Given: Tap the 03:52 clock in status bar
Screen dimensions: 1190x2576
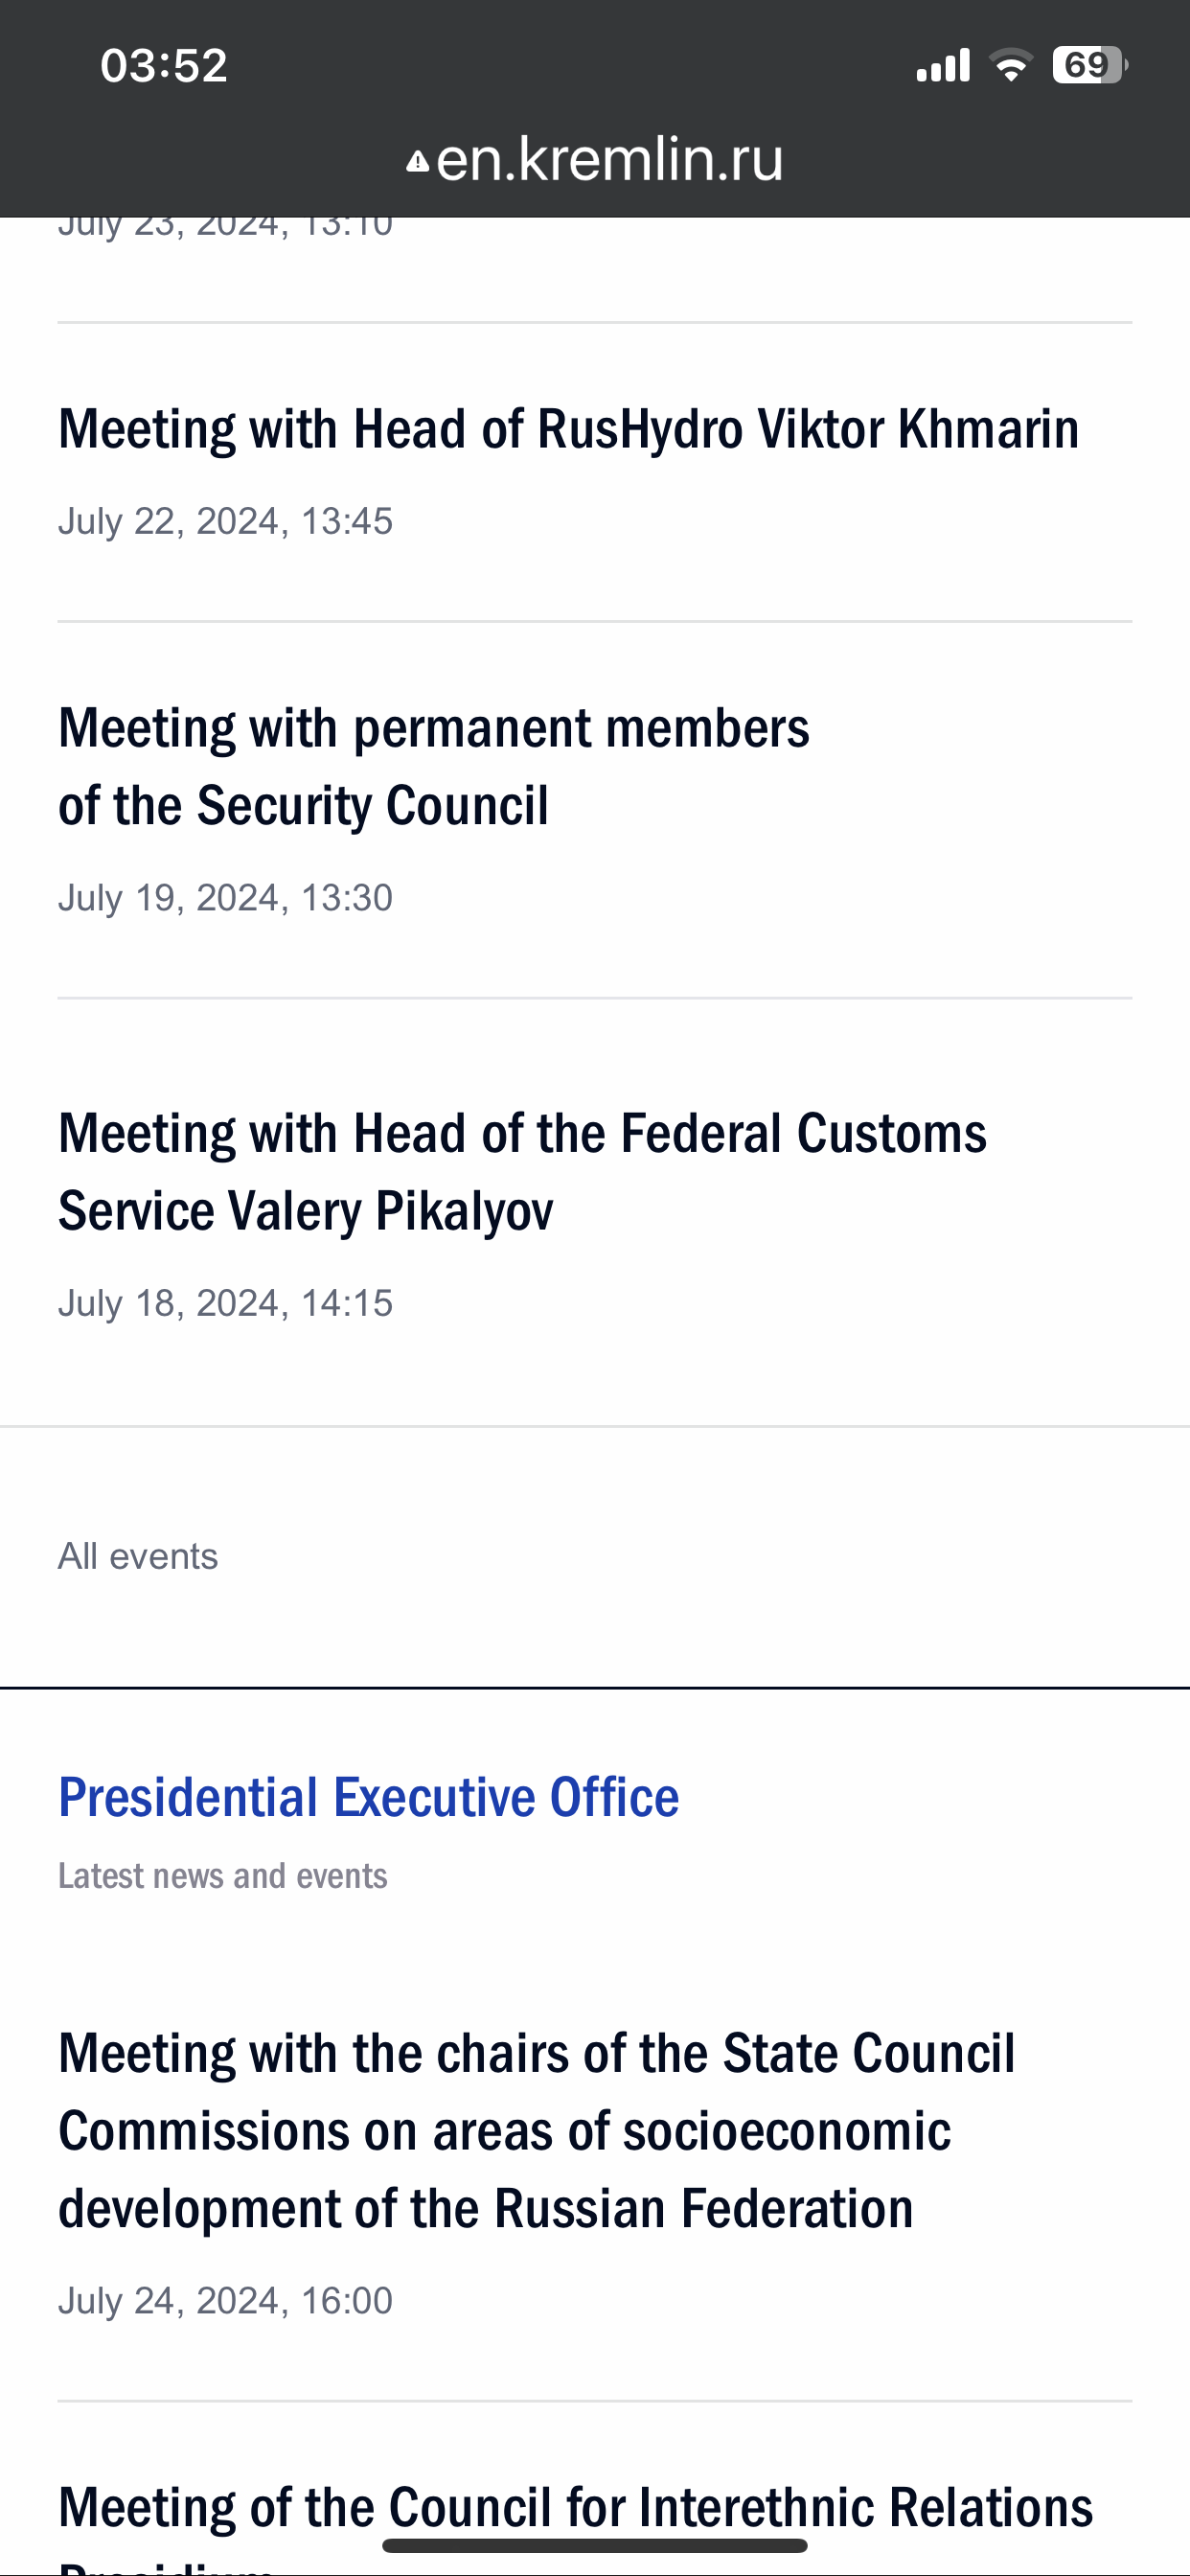Looking at the screenshot, I should pos(164,66).
